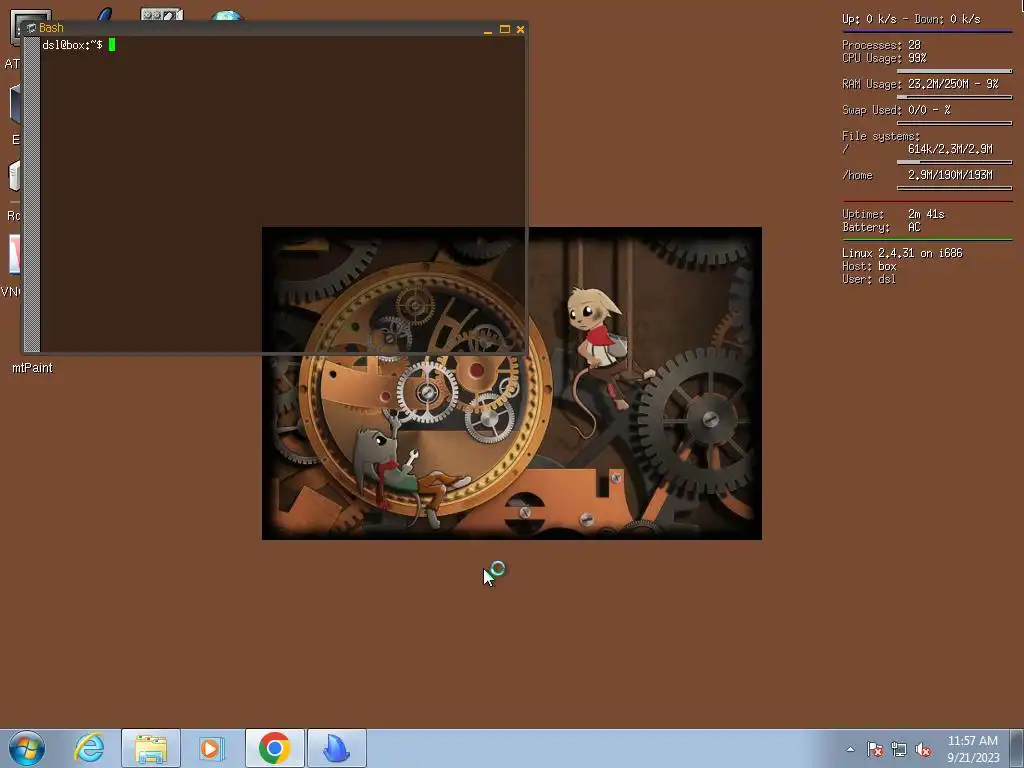The height and width of the screenshot is (768, 1024).
Task: Click the Show Desktop strip beside the clock
Action: tap(1017, 748)
